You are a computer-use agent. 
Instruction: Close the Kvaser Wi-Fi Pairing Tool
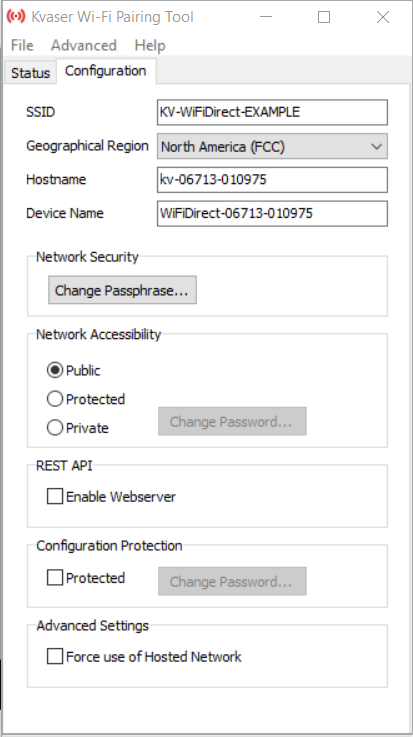coord(383,17)
